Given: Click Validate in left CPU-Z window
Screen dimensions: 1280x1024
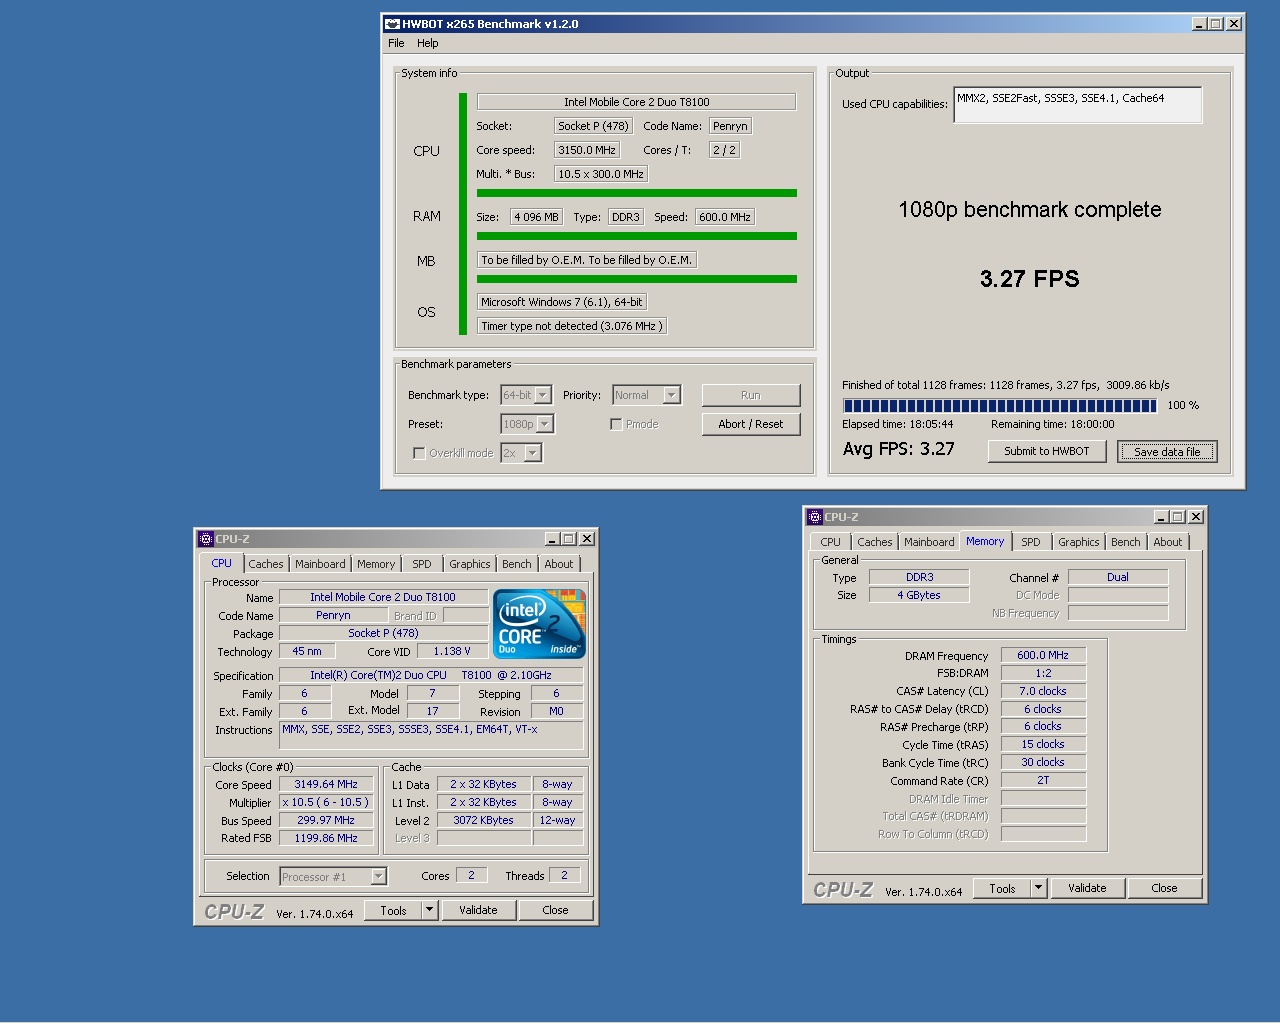Looking at the screenshot, I should (x=478, y=910).
